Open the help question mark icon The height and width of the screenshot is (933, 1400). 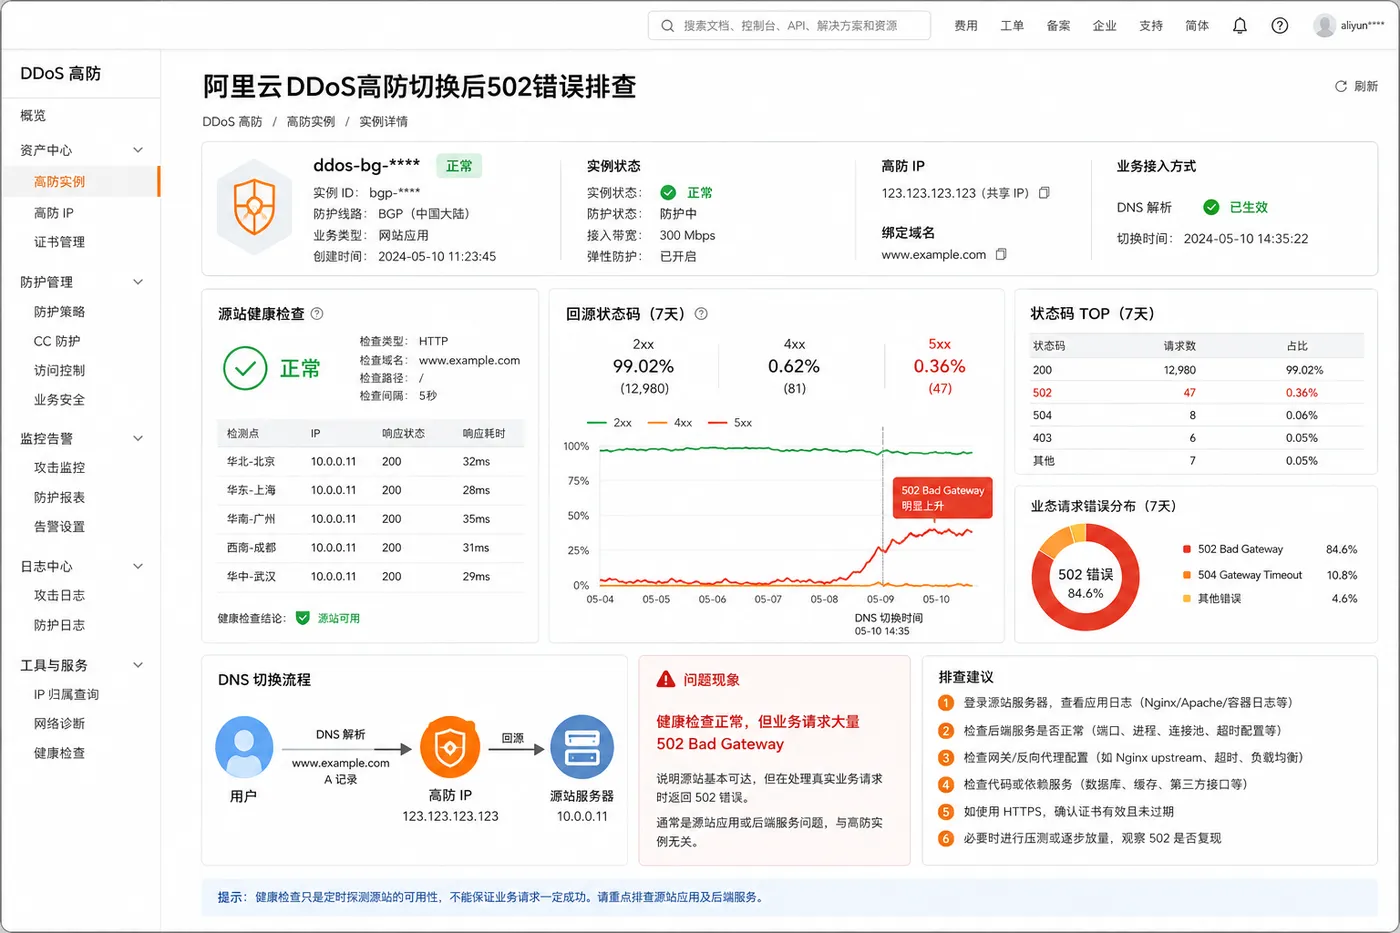[1279, 26]
